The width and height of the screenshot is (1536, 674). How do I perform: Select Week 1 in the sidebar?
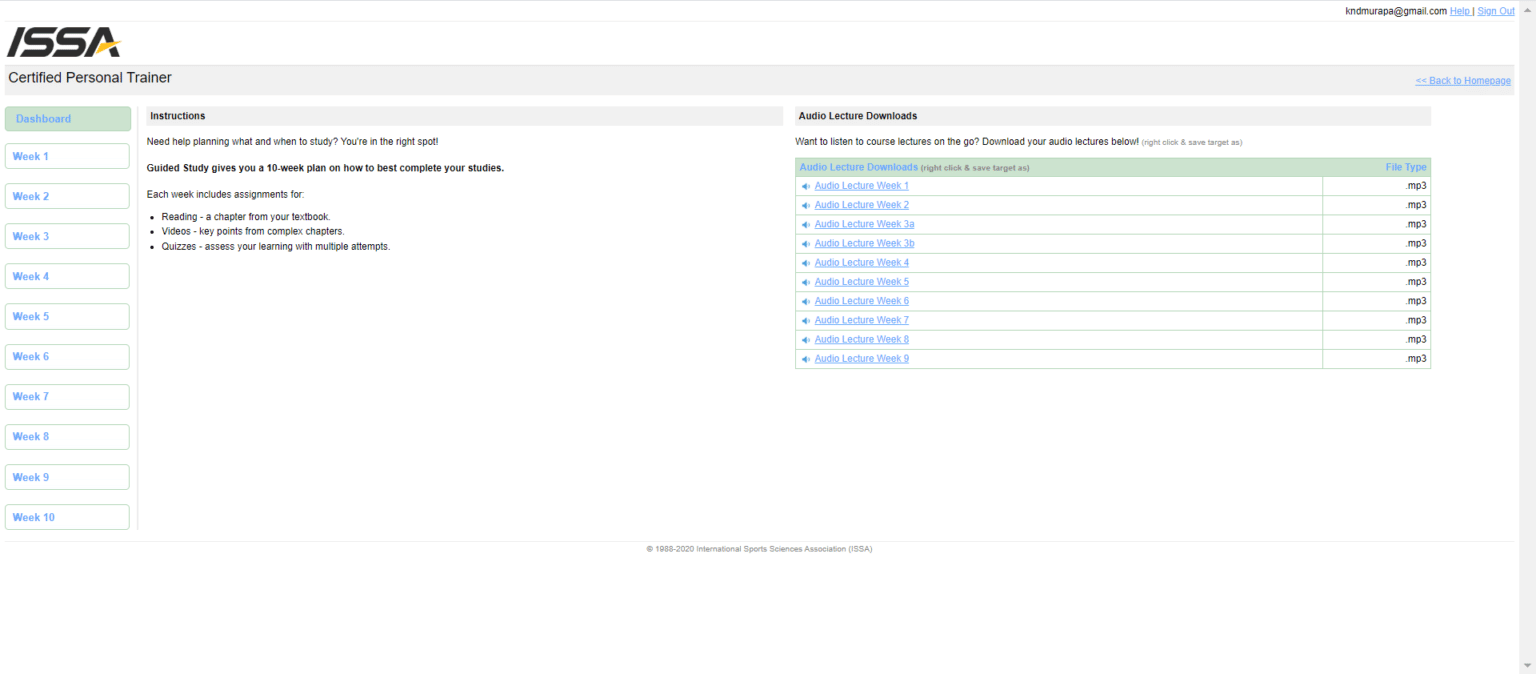[67, 156]
